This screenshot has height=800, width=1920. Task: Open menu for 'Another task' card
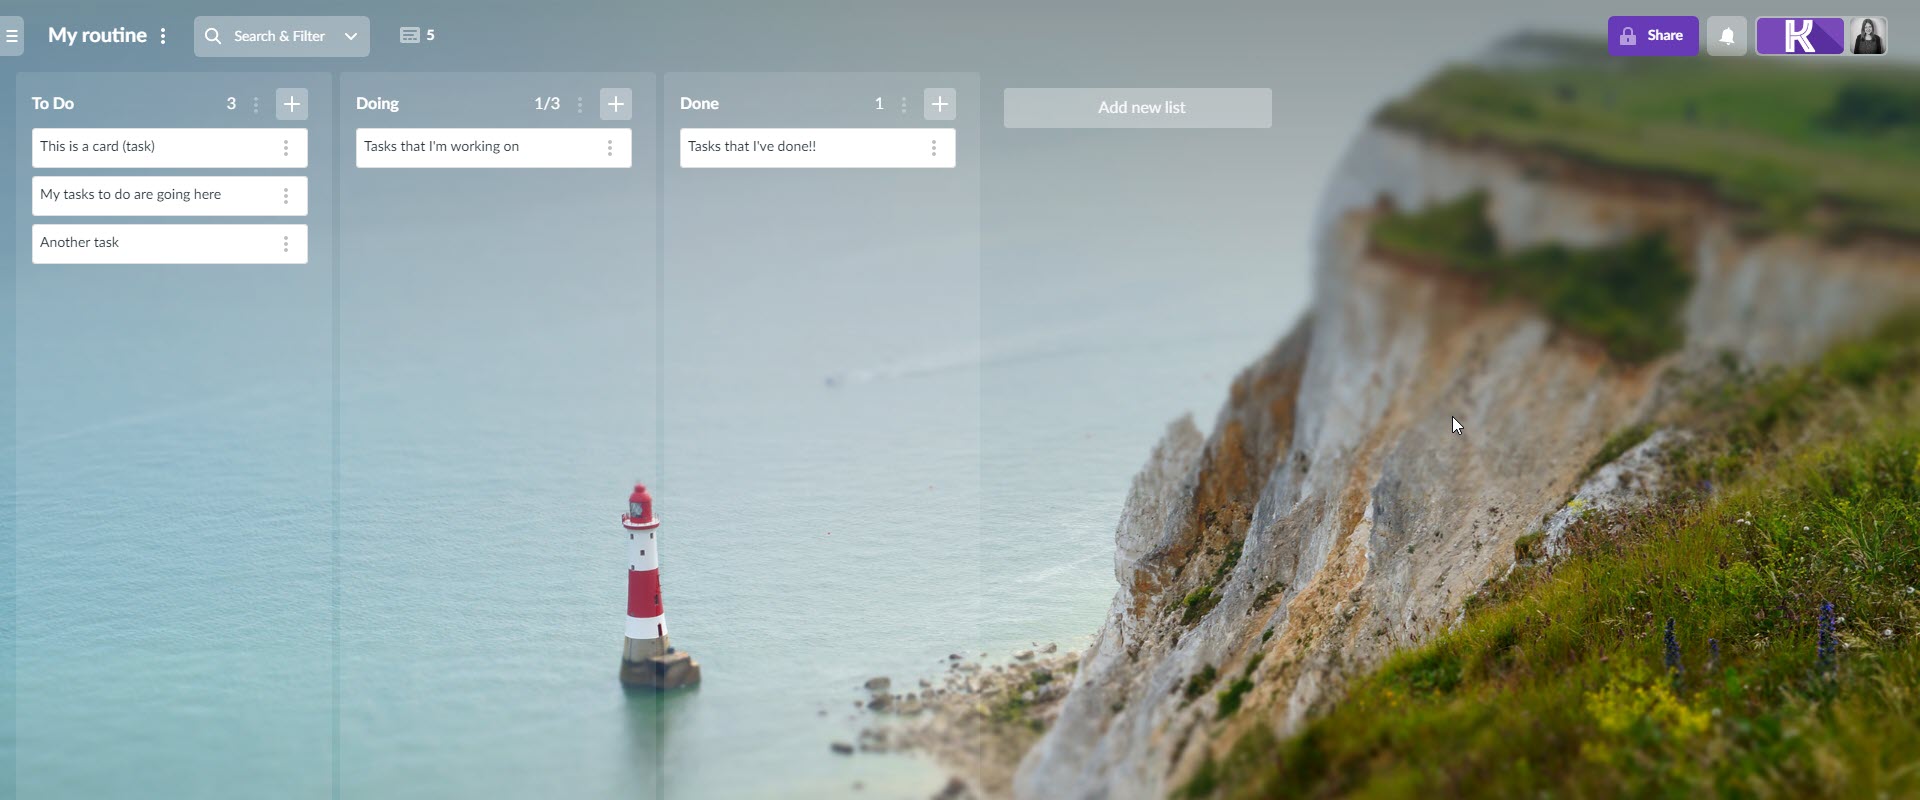coord(286,244)
